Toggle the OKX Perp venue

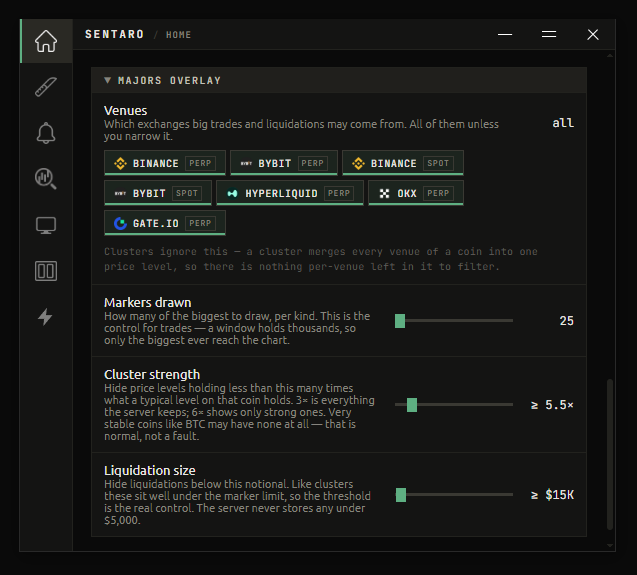click(x=416, y=193)
